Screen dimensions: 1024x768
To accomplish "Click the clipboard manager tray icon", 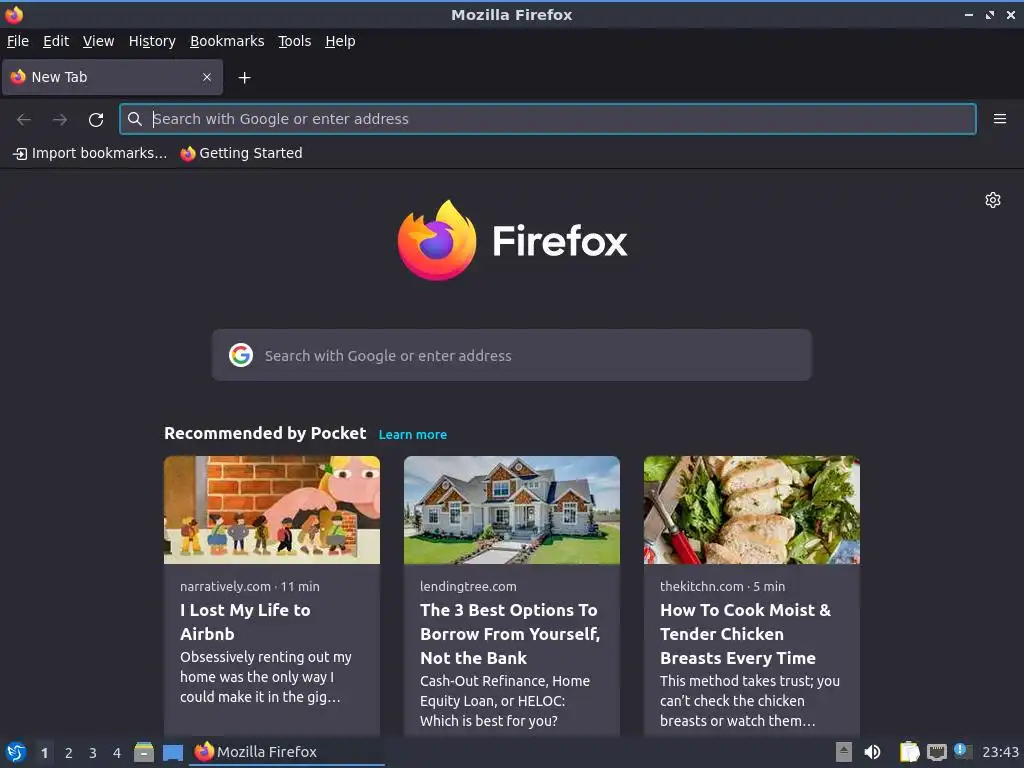I will [x=909, y=752].
